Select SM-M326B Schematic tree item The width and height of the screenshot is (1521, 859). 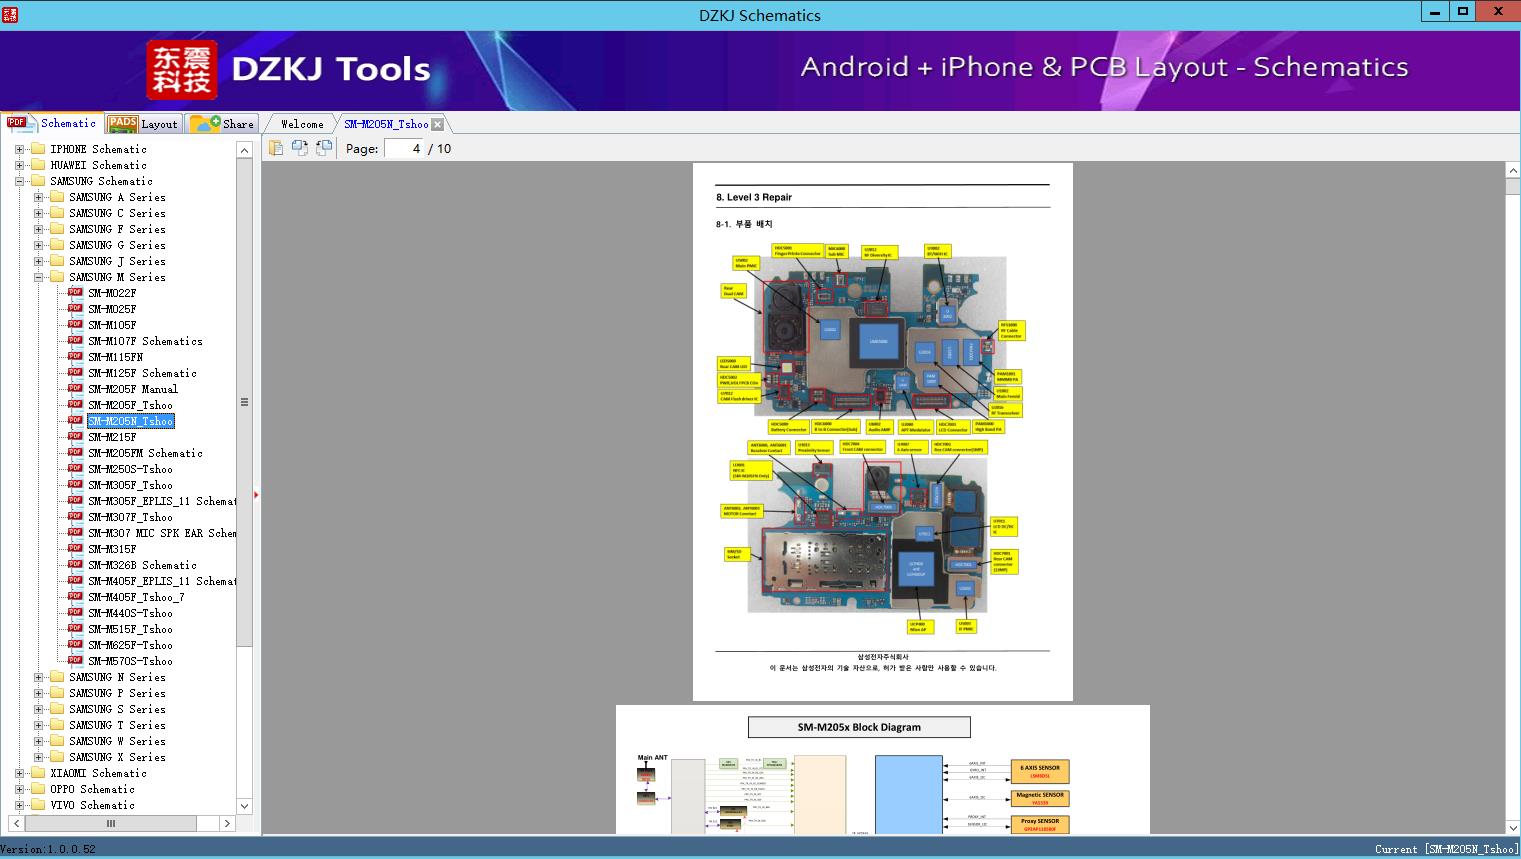142,565
